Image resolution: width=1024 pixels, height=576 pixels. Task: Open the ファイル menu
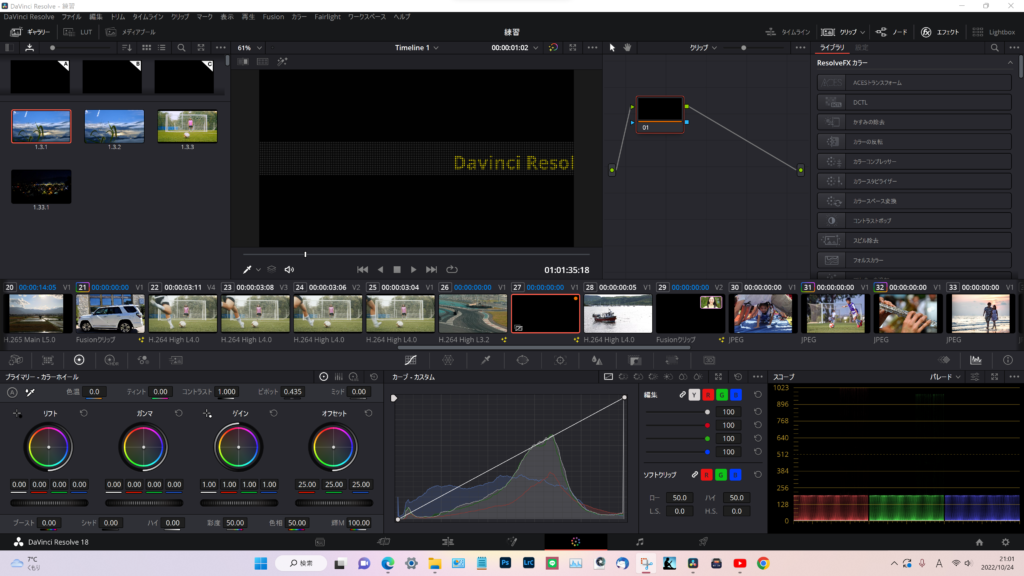71,17
